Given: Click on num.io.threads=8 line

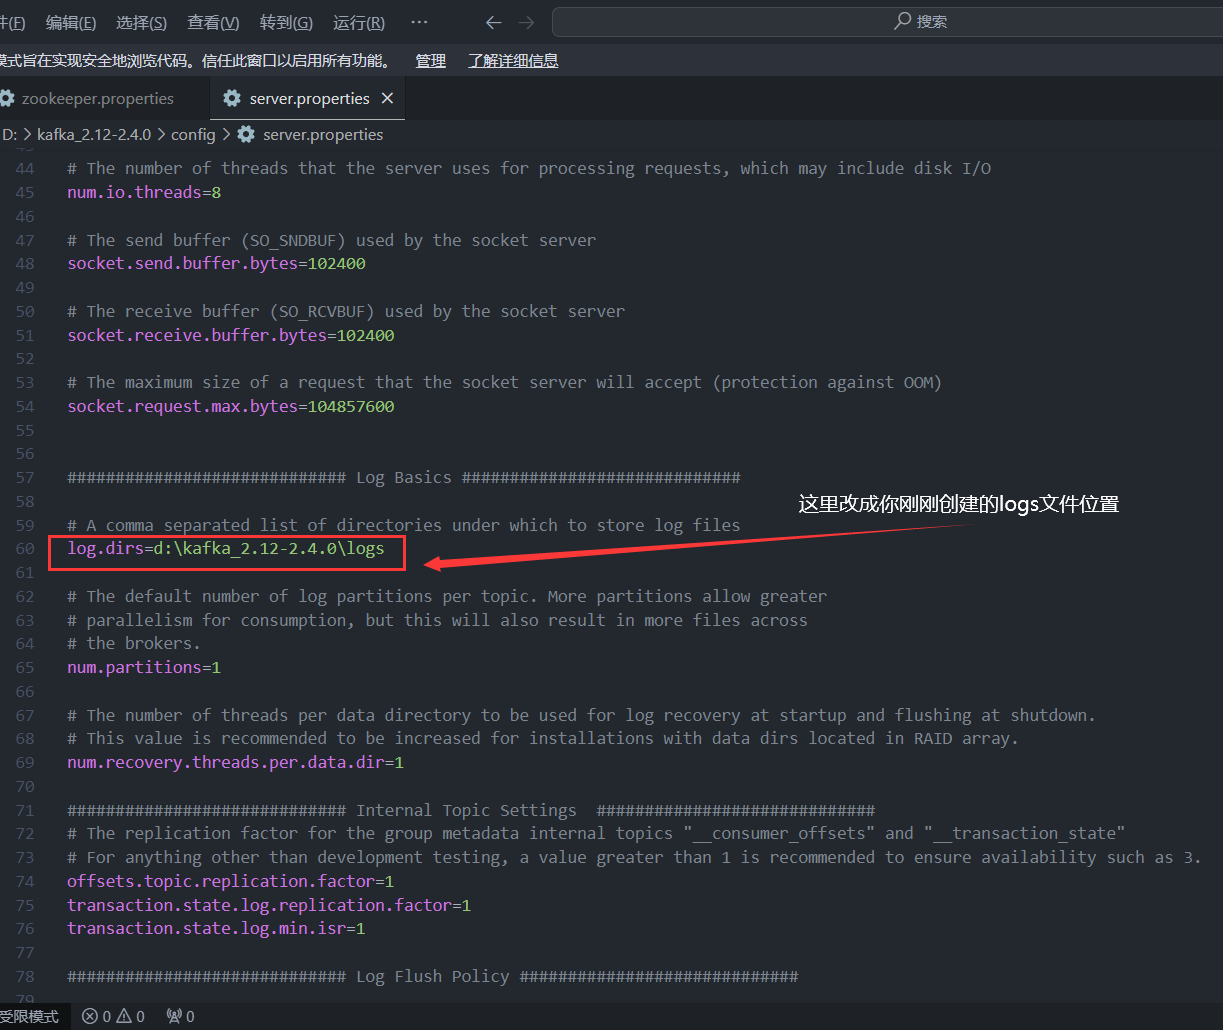Looking at the screenshot, I should point(144,192).
